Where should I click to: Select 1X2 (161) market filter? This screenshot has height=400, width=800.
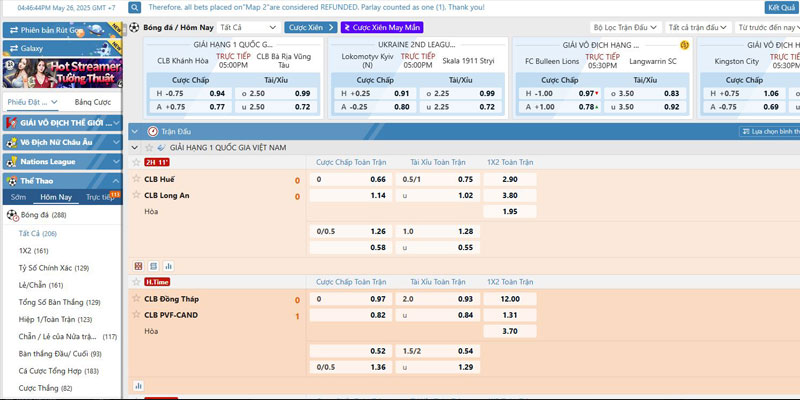tap(33, 251)
